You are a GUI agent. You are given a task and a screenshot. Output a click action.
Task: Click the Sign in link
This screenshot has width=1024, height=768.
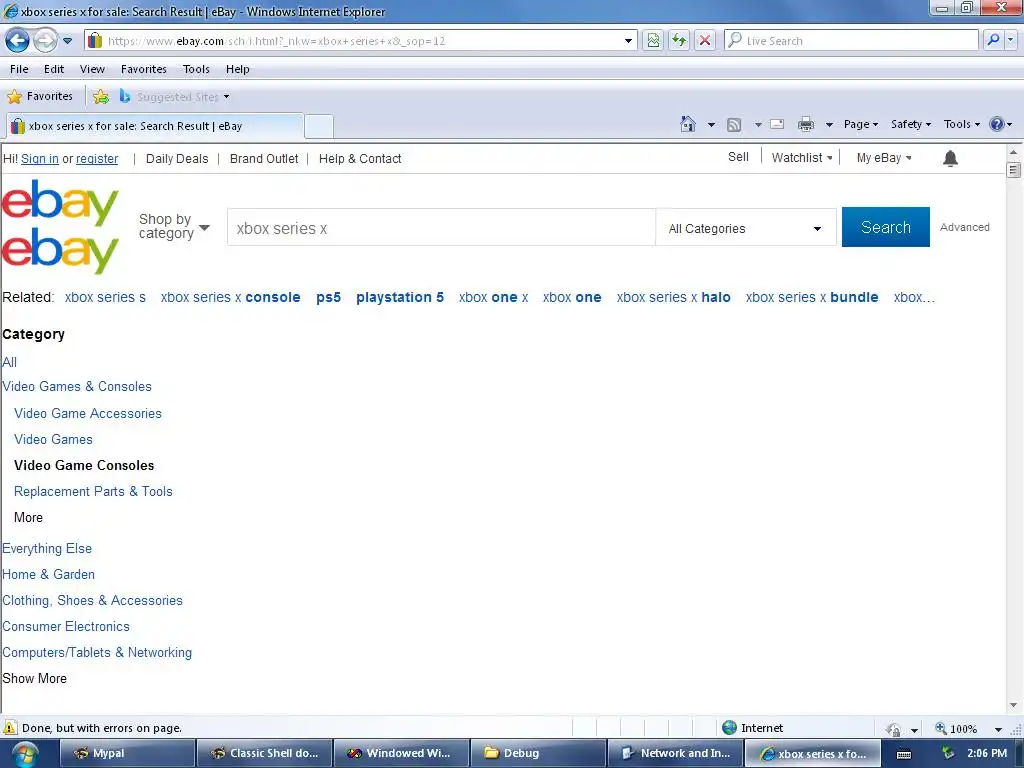point(40,159)
